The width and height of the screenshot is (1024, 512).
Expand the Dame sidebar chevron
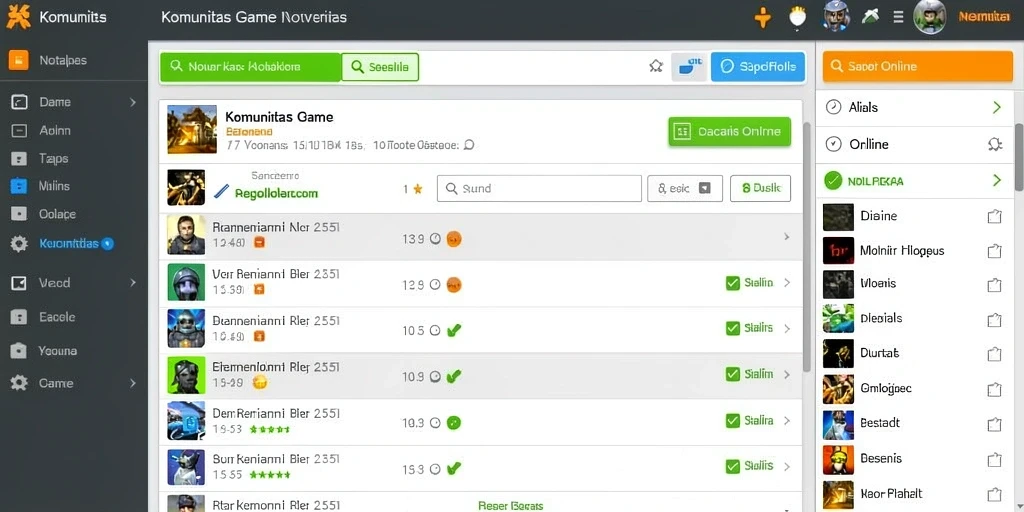tap(133, 102)
